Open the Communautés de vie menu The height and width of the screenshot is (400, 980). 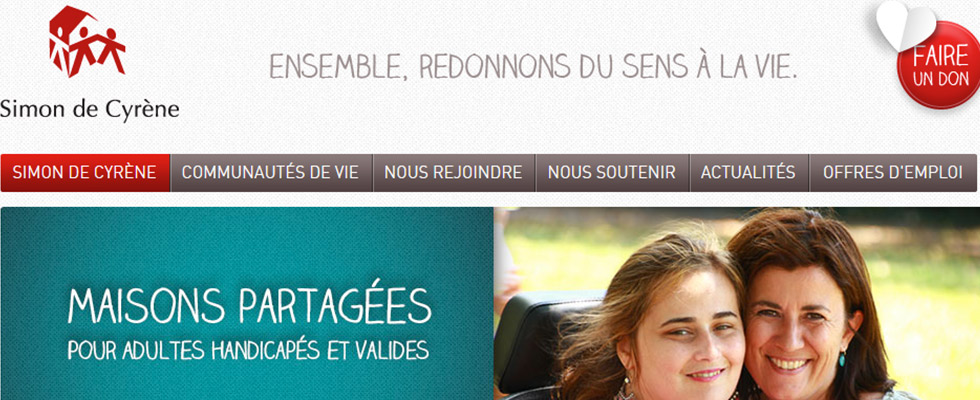(x=271, y=172)
